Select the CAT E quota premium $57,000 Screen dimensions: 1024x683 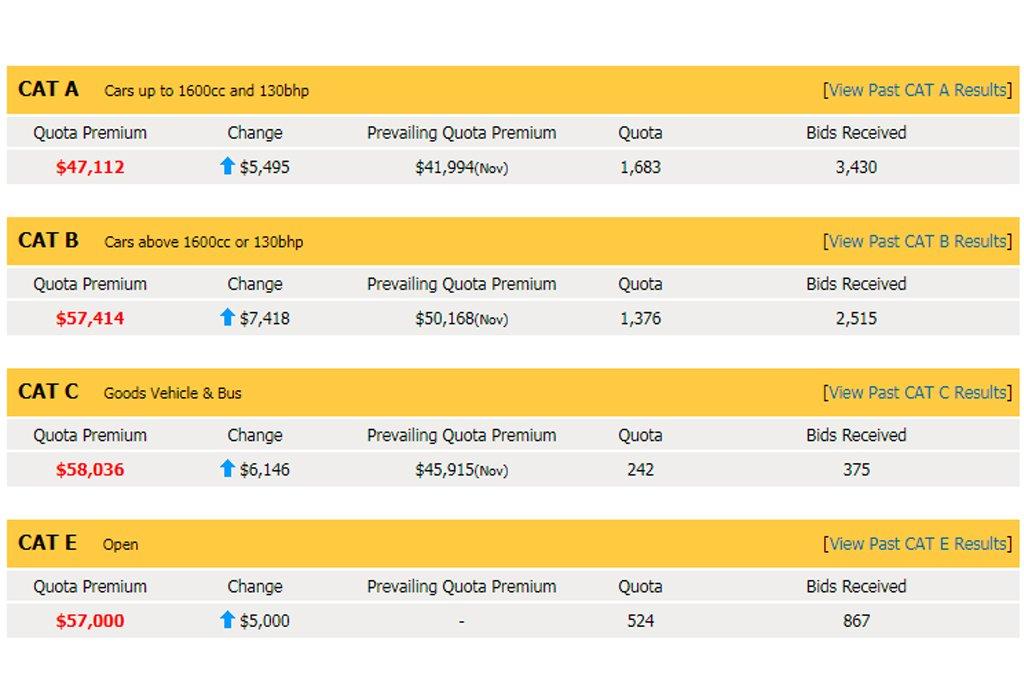pyautogui.click(x=90, y=621)
